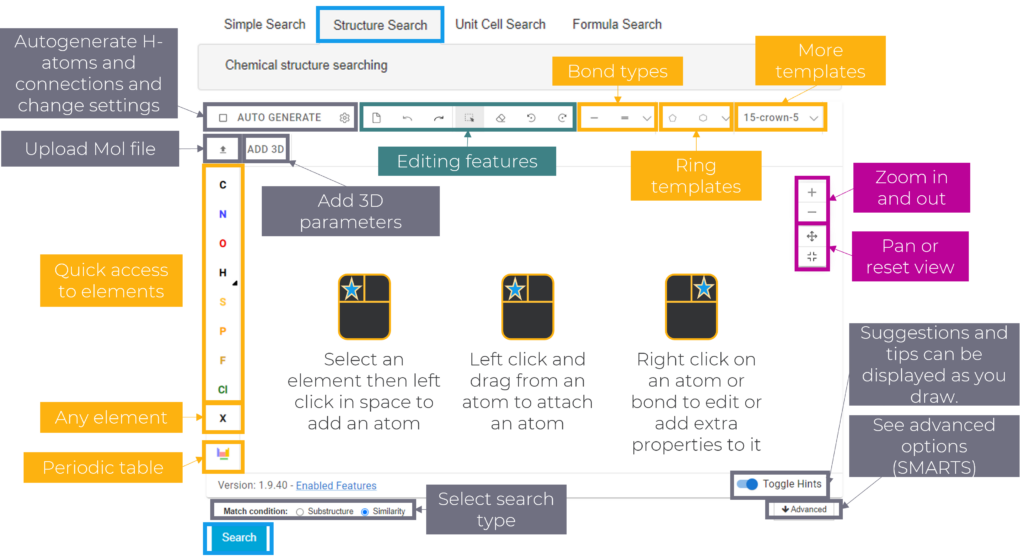The height and width of the screenshot is (558, 1024).
Task: Select the eraser tool
Action: pyautogui.click(x=501, y=118)
